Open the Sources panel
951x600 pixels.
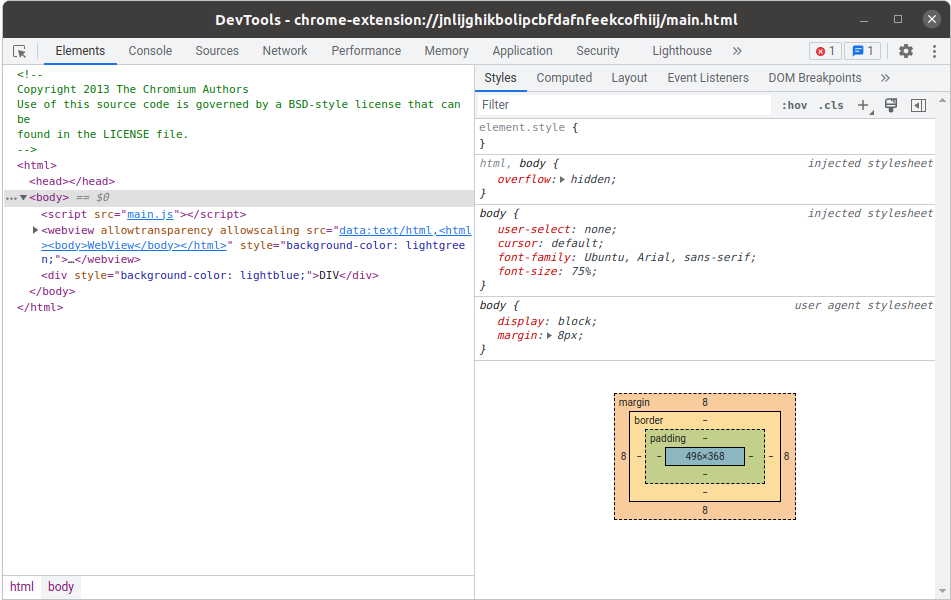[x=217, y=51]
